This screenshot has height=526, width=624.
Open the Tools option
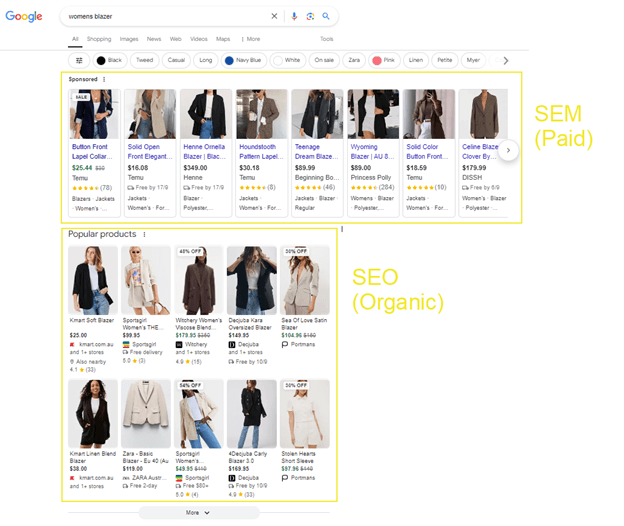326,39
